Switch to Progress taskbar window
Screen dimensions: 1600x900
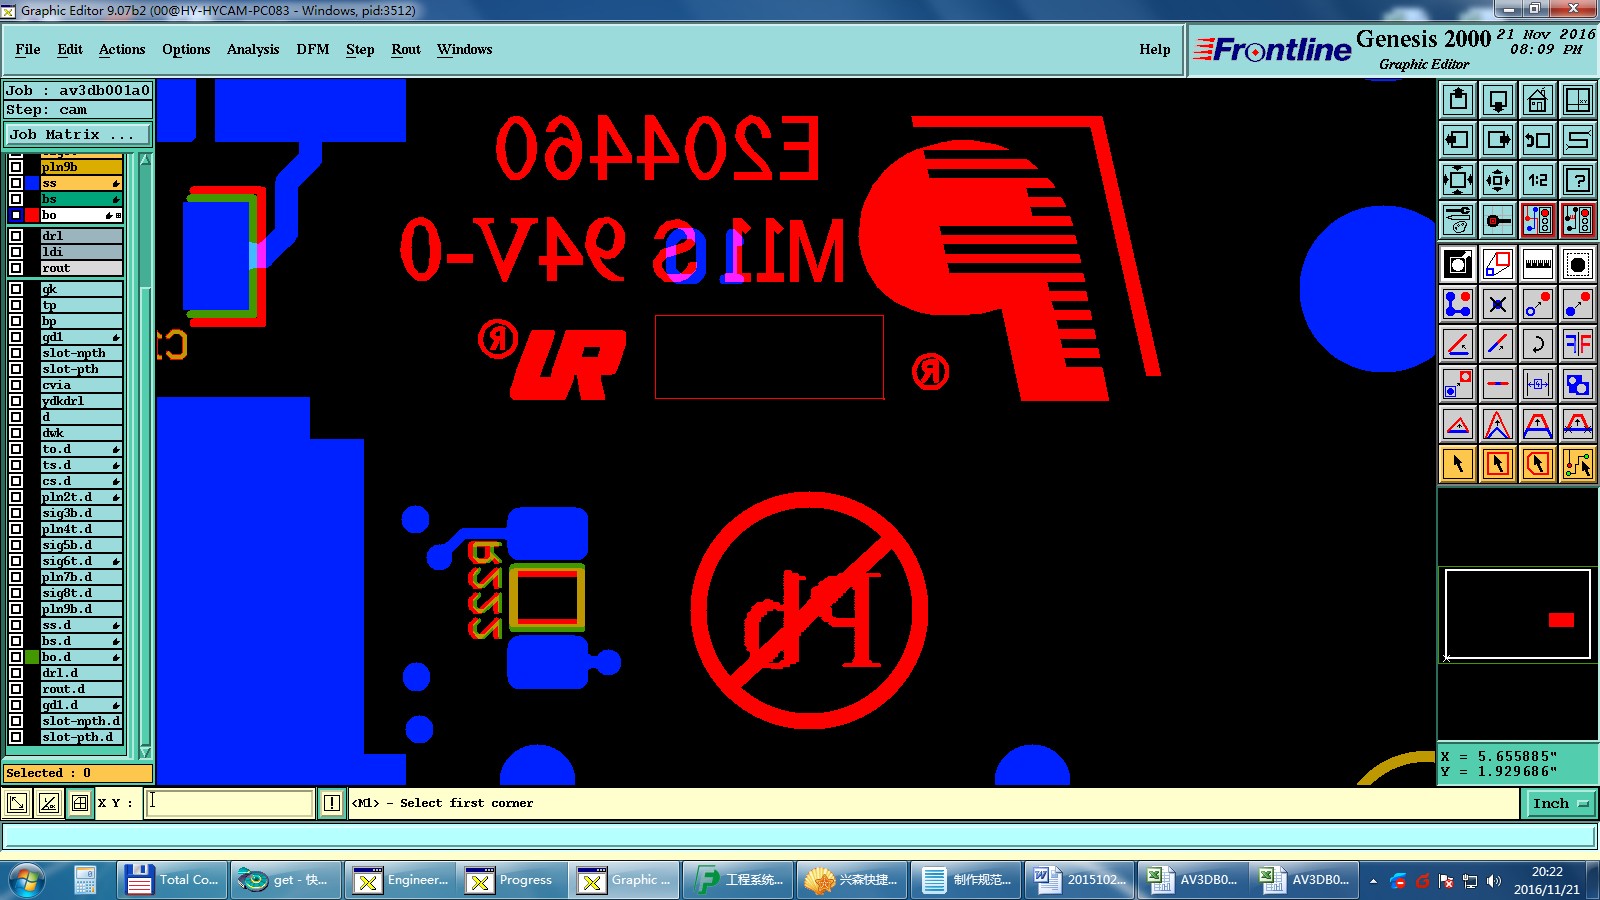pos(510,880)
